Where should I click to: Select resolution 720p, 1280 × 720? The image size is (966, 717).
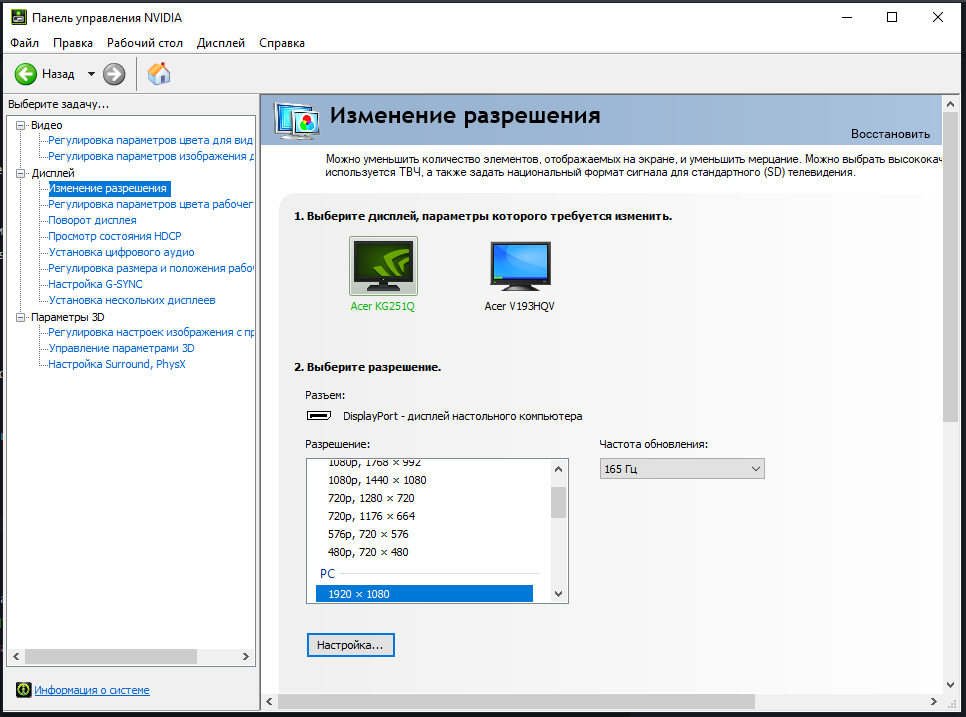[x=371, y=498]
